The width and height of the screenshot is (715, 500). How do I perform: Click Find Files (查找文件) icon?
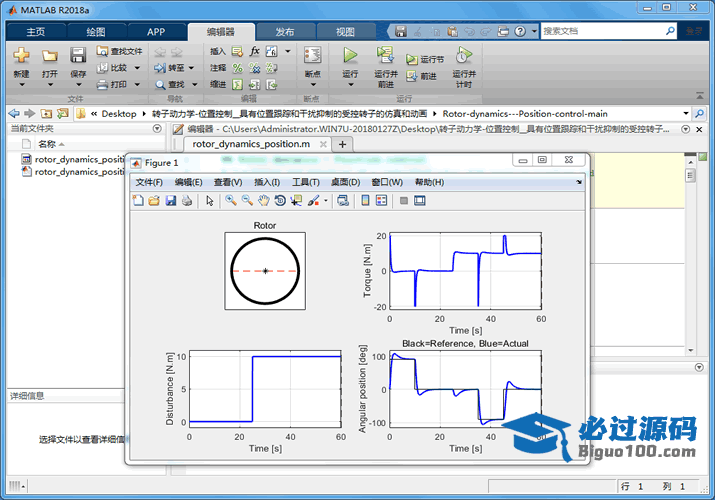[102, 51]
